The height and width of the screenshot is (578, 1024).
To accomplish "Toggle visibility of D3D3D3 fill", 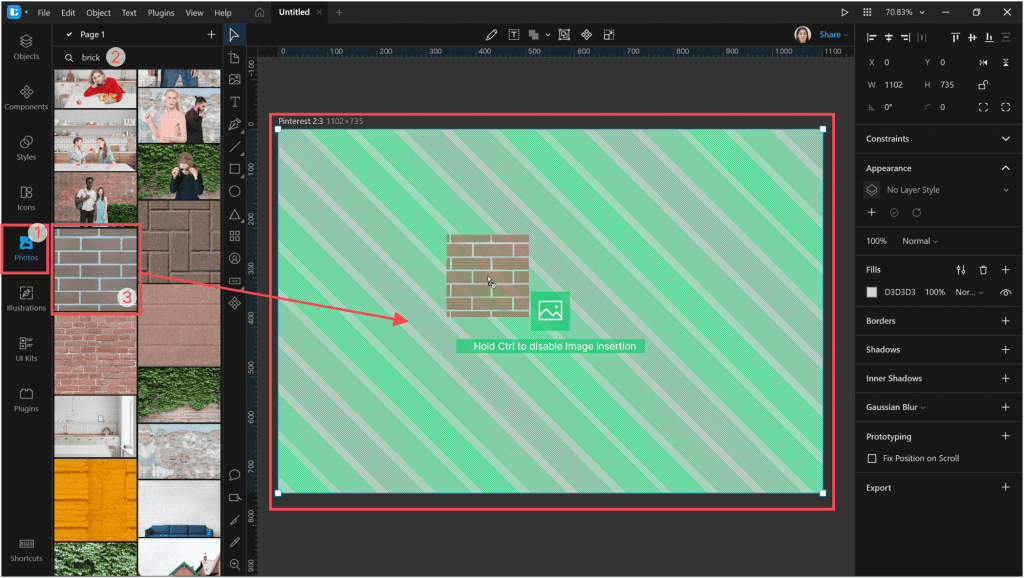I will coord(1006,293).
